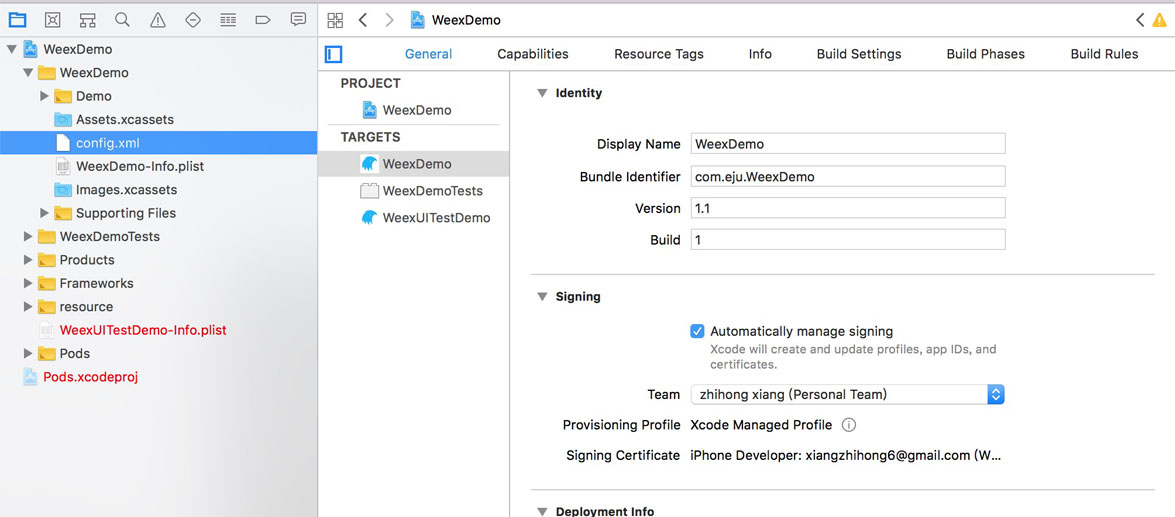Collapse the Identity section
The image size is (1175, 517).
pyautogui.click(x=542, y=93)
